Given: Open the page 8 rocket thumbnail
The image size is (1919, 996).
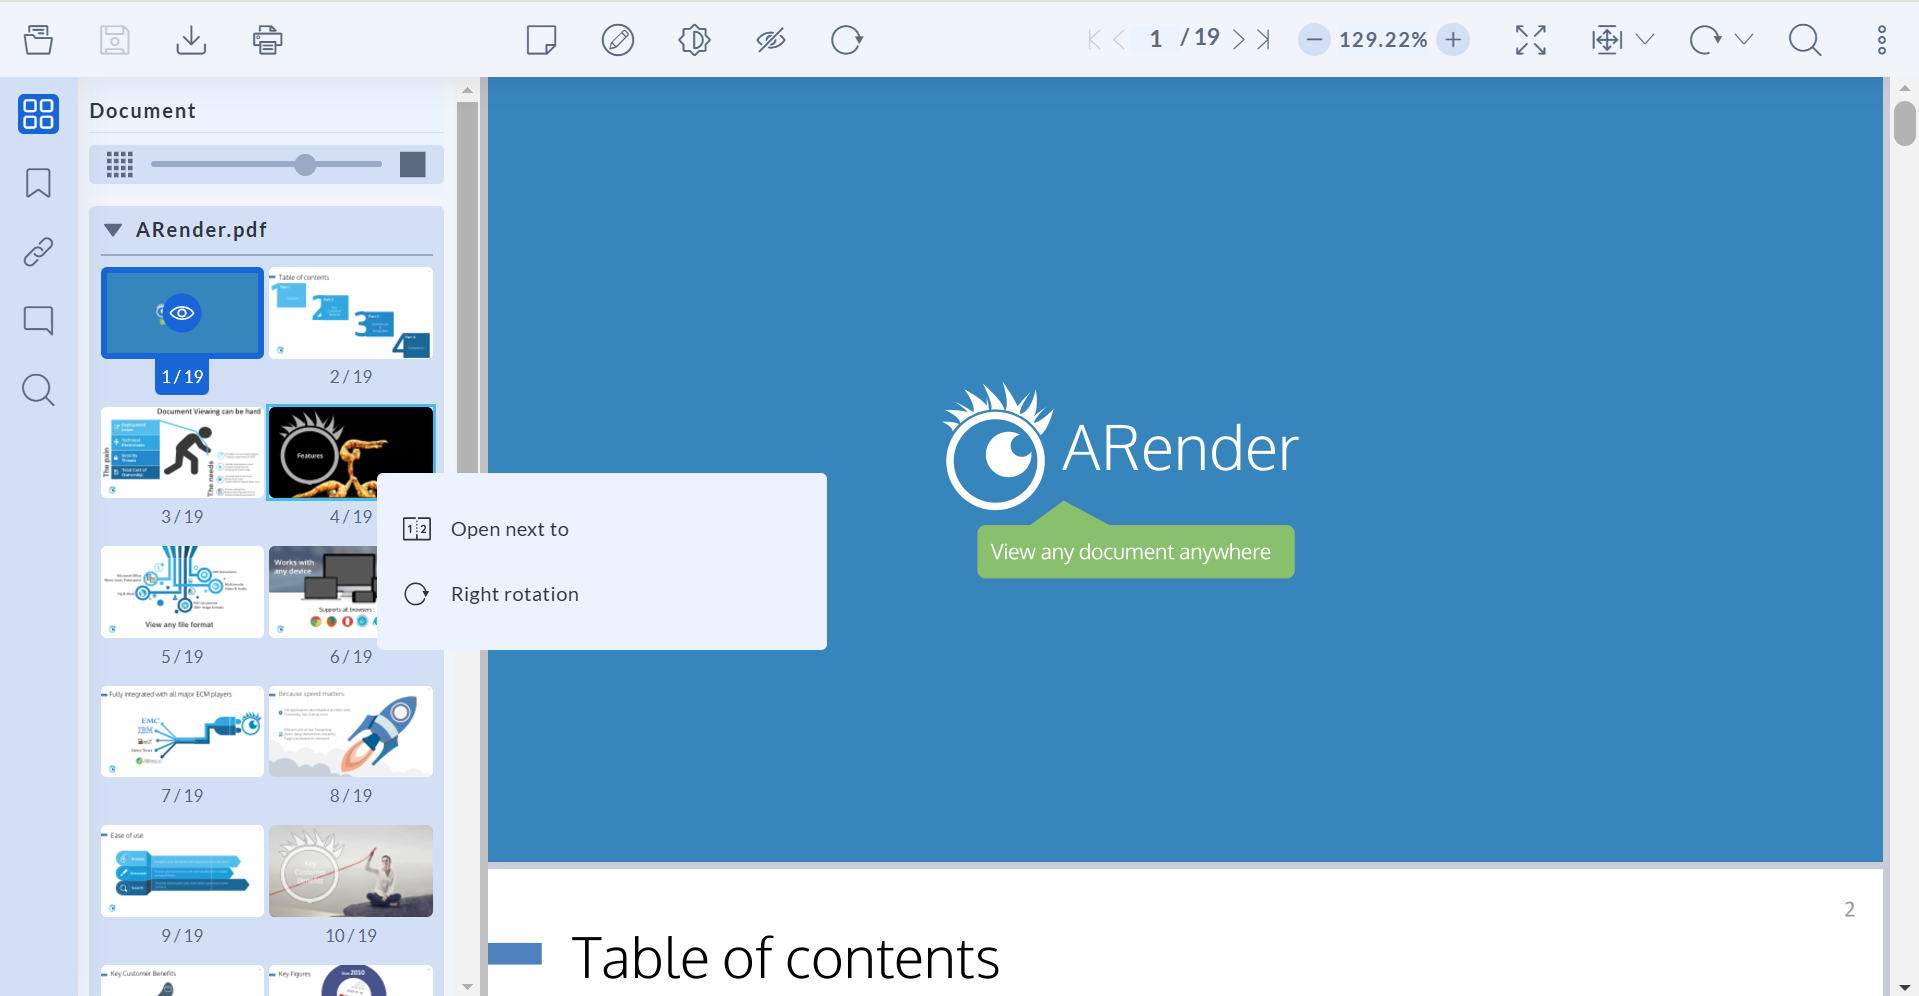Looking at the screenshot, I should [x=350, y=731].
